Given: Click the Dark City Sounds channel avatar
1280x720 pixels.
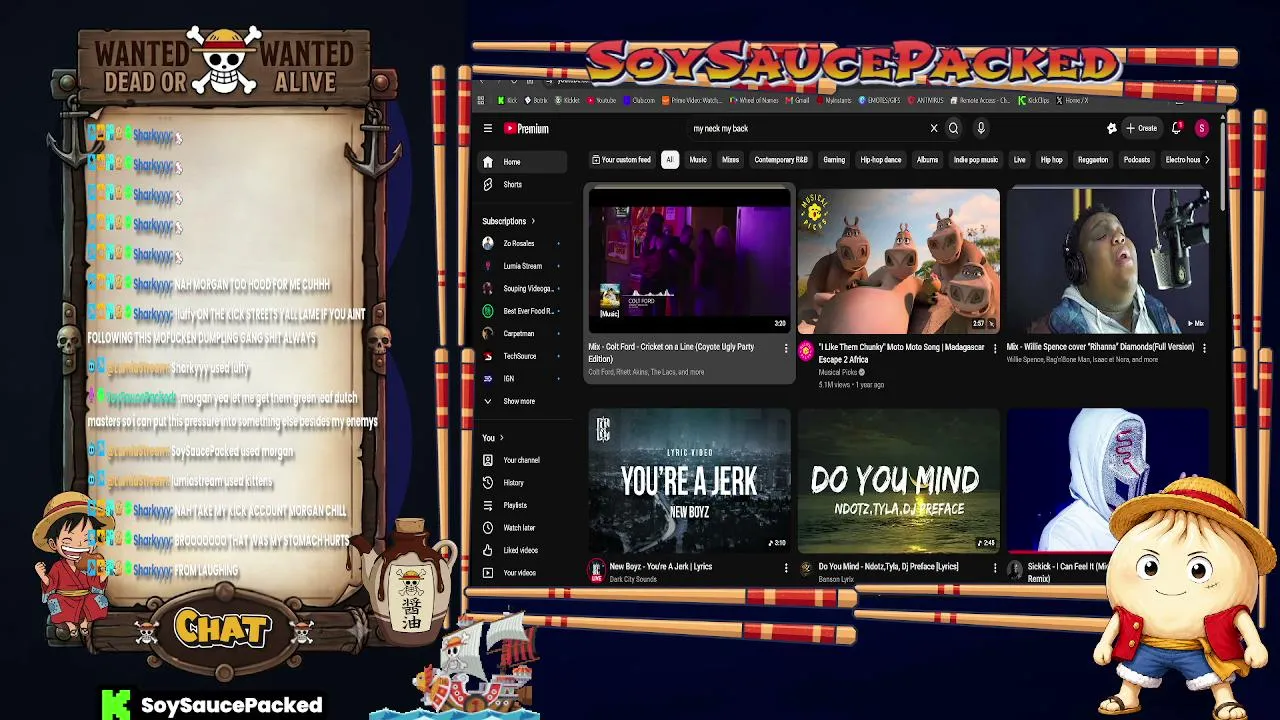Looking at the screenshot, I should (x=596, y=572).
